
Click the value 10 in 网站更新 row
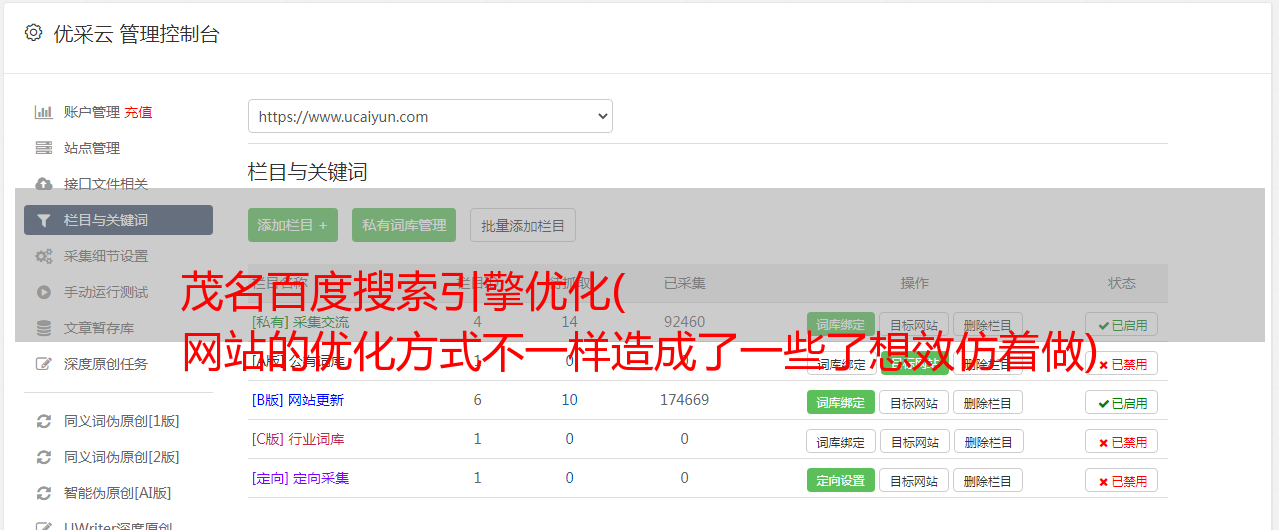569,400
